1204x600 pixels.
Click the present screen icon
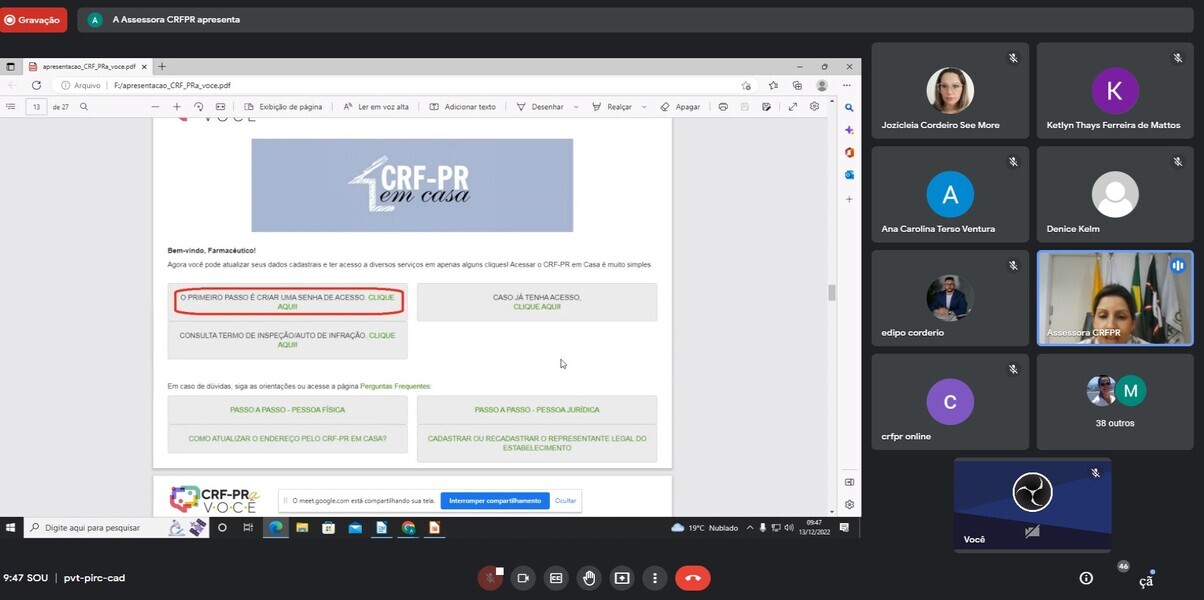622,578
